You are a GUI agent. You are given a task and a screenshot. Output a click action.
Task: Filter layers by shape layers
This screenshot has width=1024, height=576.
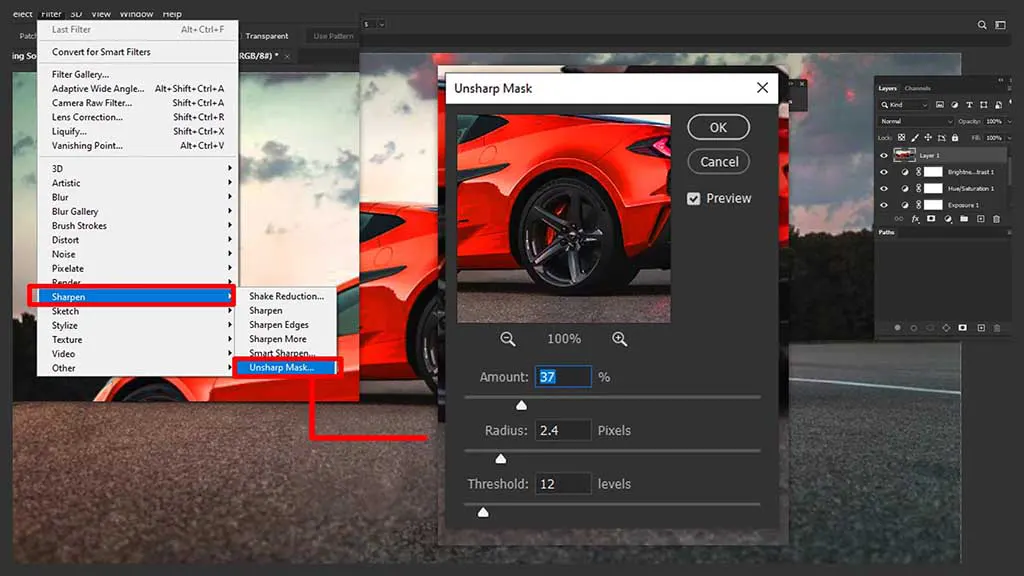[x=984, y=104]
